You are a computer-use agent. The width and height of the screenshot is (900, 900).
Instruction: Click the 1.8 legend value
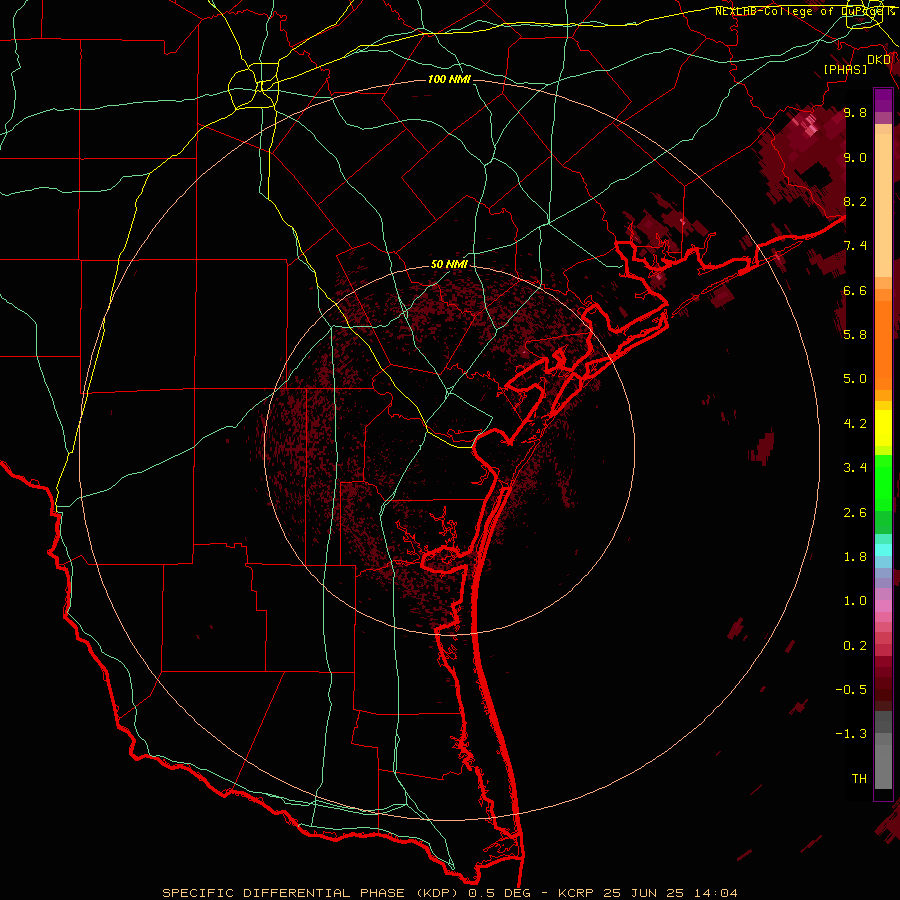(x=855, y=557)
